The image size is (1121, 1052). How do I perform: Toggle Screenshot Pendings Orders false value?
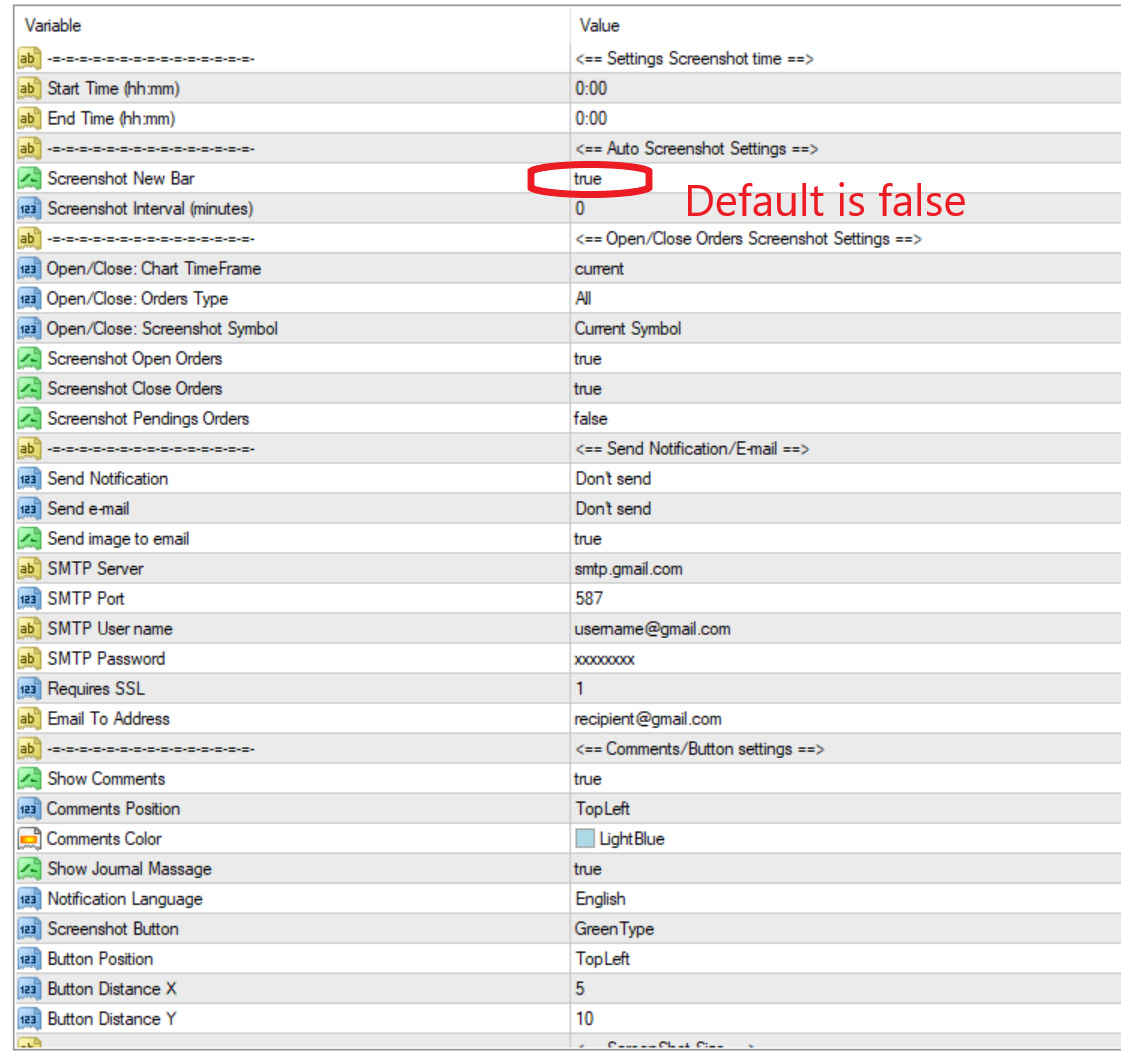tap(591, 419)
